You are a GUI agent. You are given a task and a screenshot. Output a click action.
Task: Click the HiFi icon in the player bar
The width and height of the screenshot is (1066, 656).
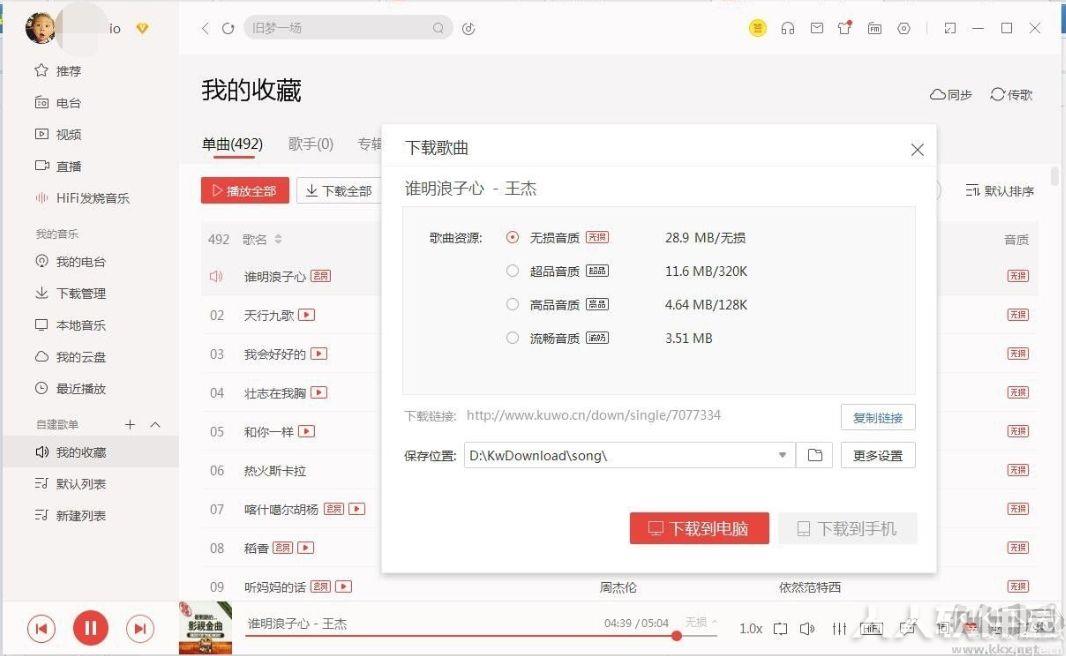872,628
